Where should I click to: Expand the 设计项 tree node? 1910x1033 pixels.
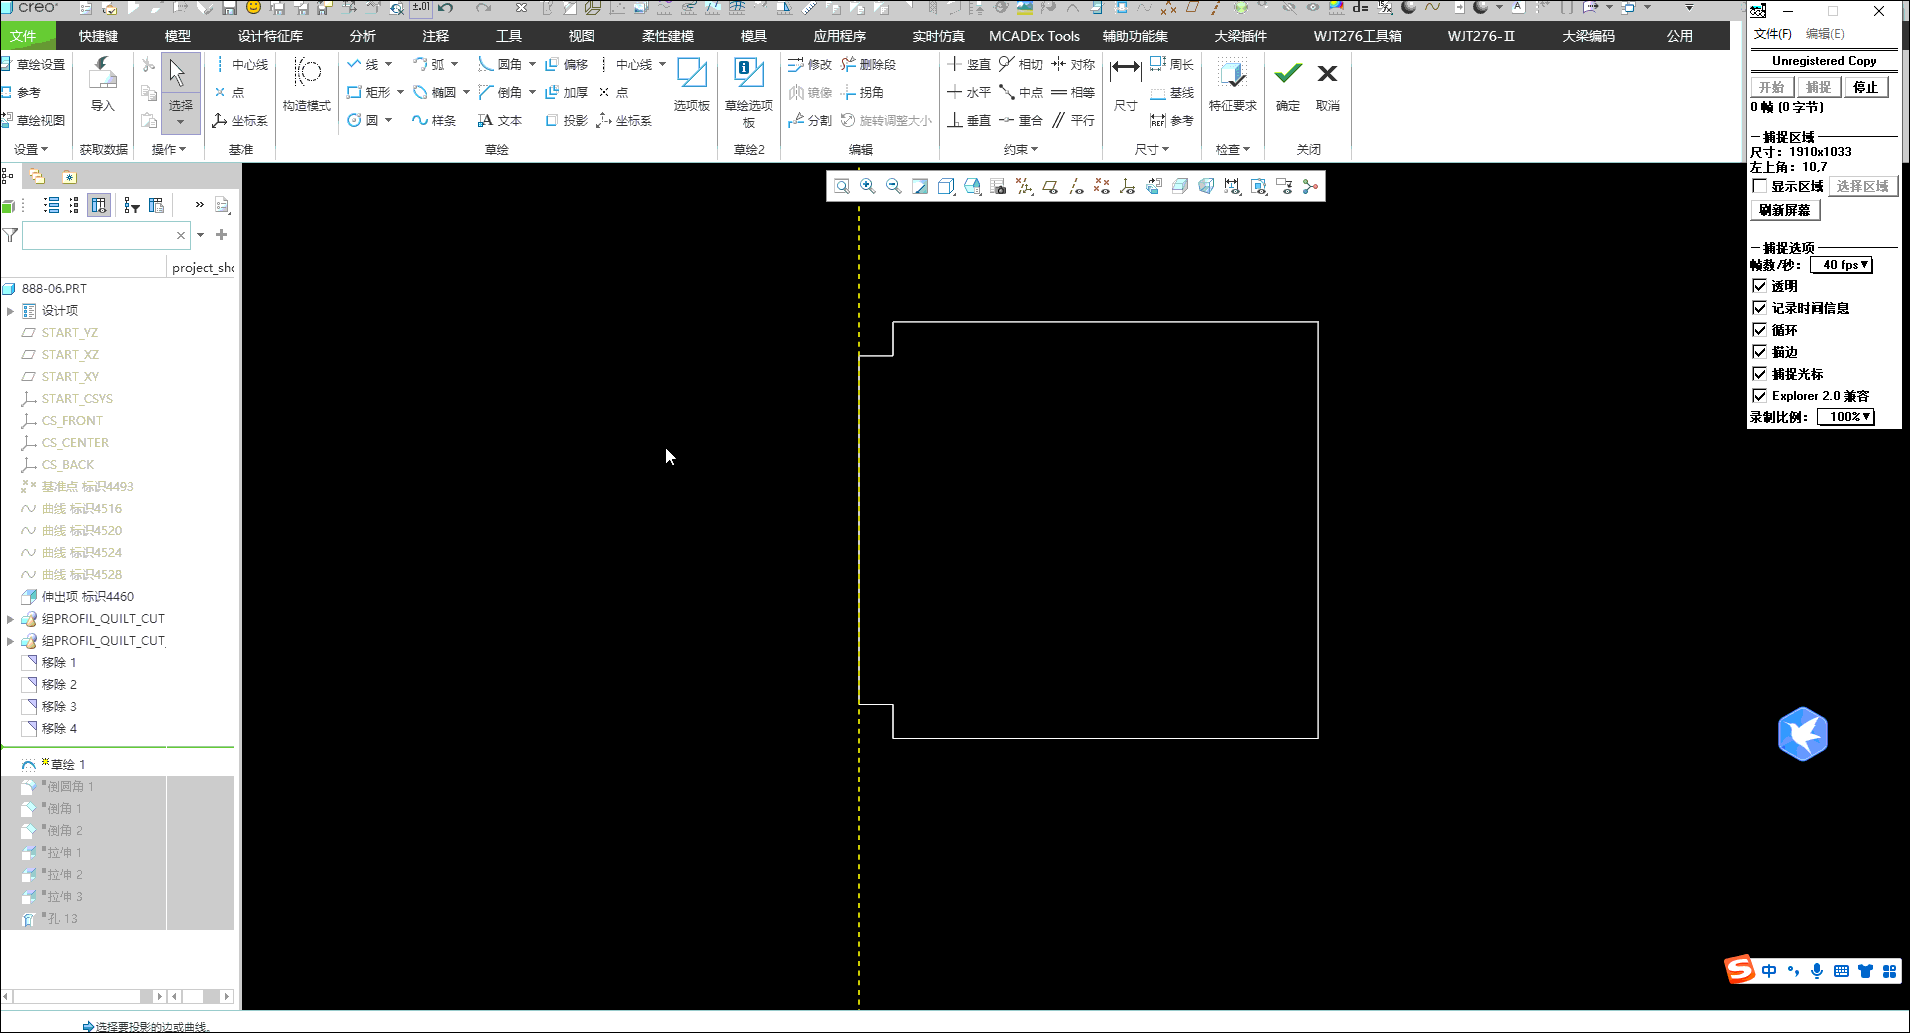[x=10, y=311]
